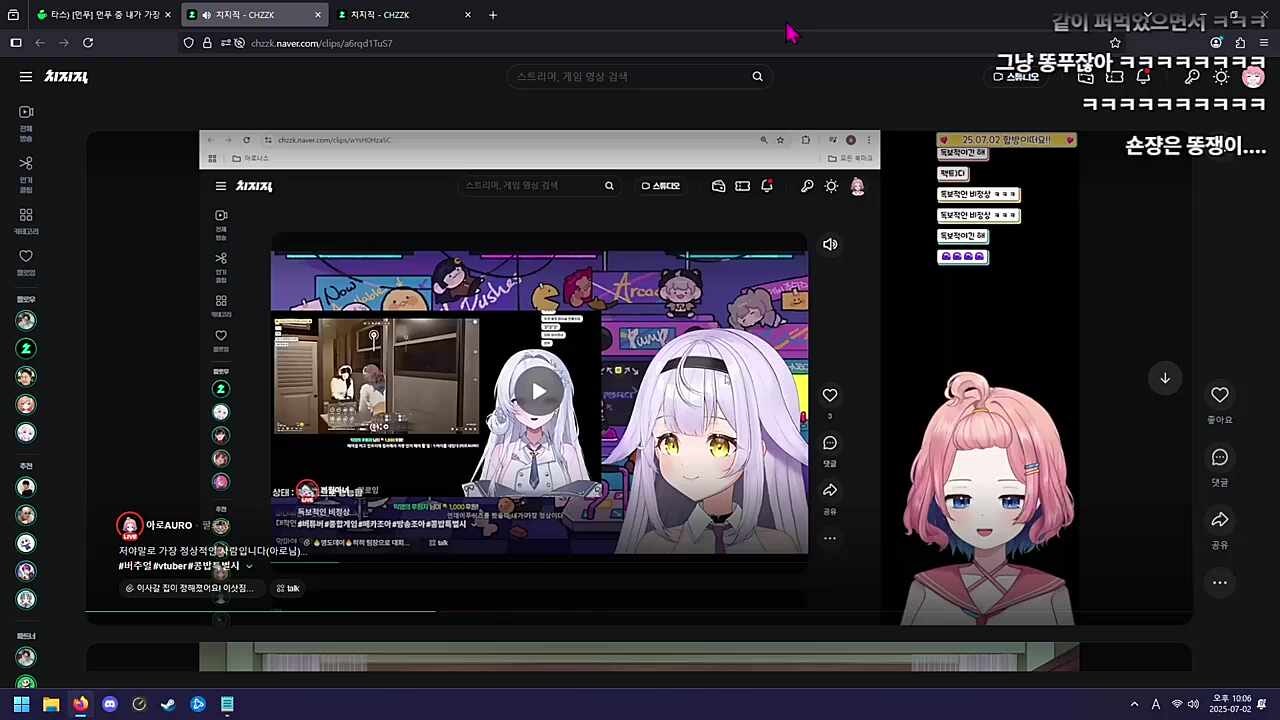Open the green CHZZK logo channel in following list

click(x=26, y=348)
